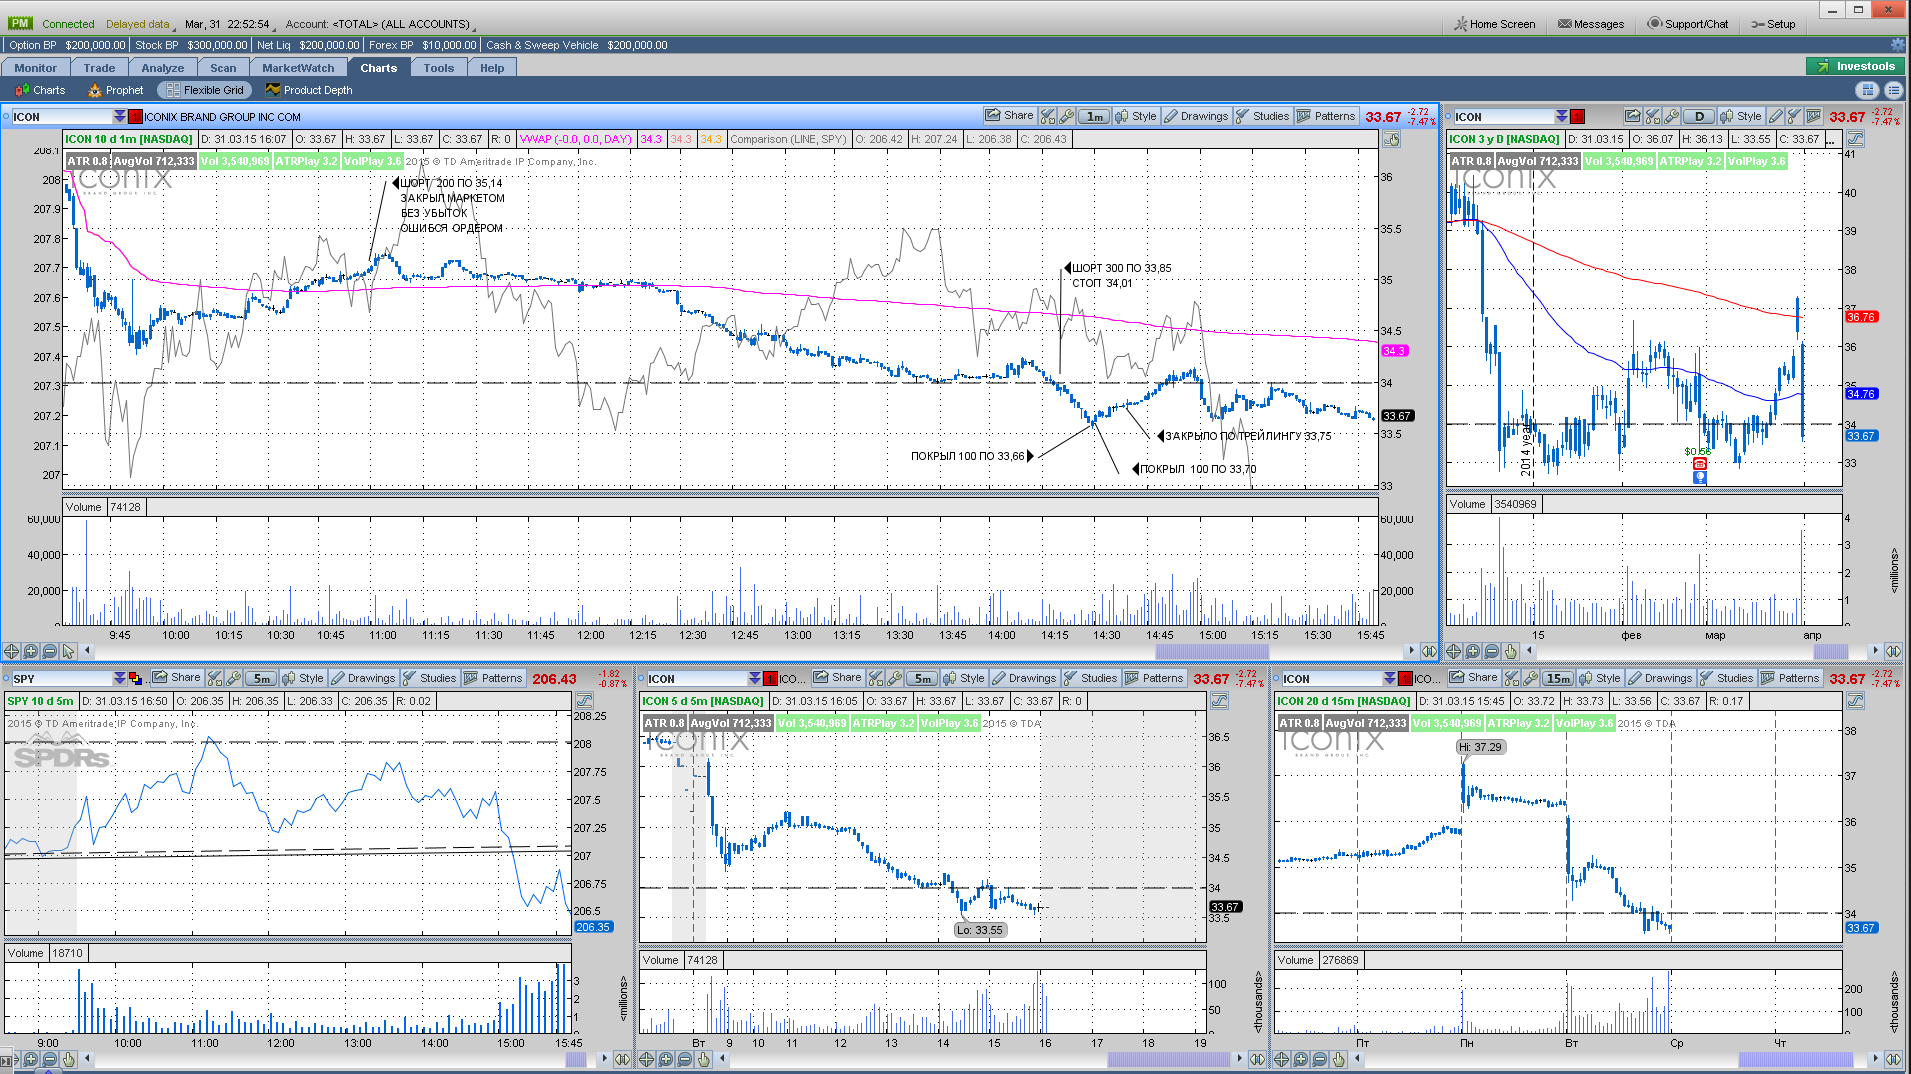1911x1074 pixels.
Task: Open 1m timeframe selector in top chart
Action: pos(1095,116)
